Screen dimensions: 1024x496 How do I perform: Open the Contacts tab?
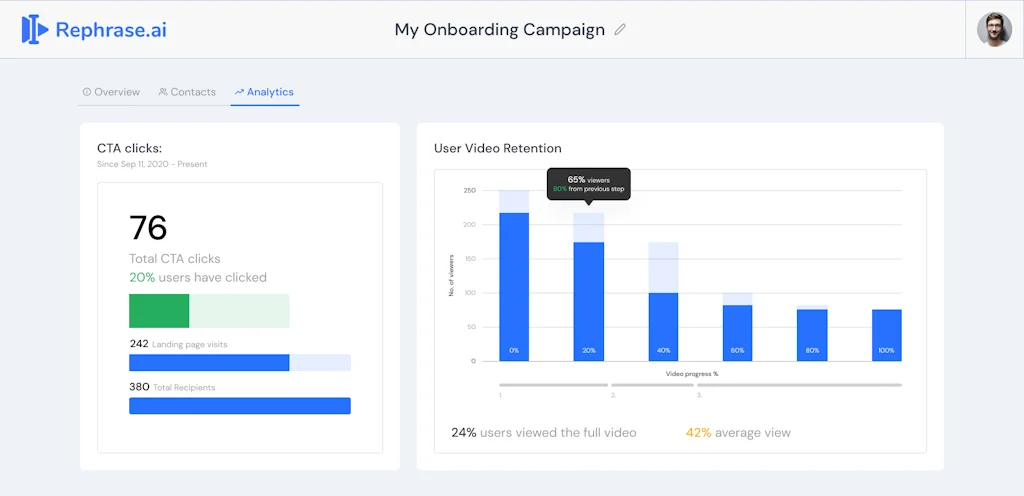(x=187, y=92)
